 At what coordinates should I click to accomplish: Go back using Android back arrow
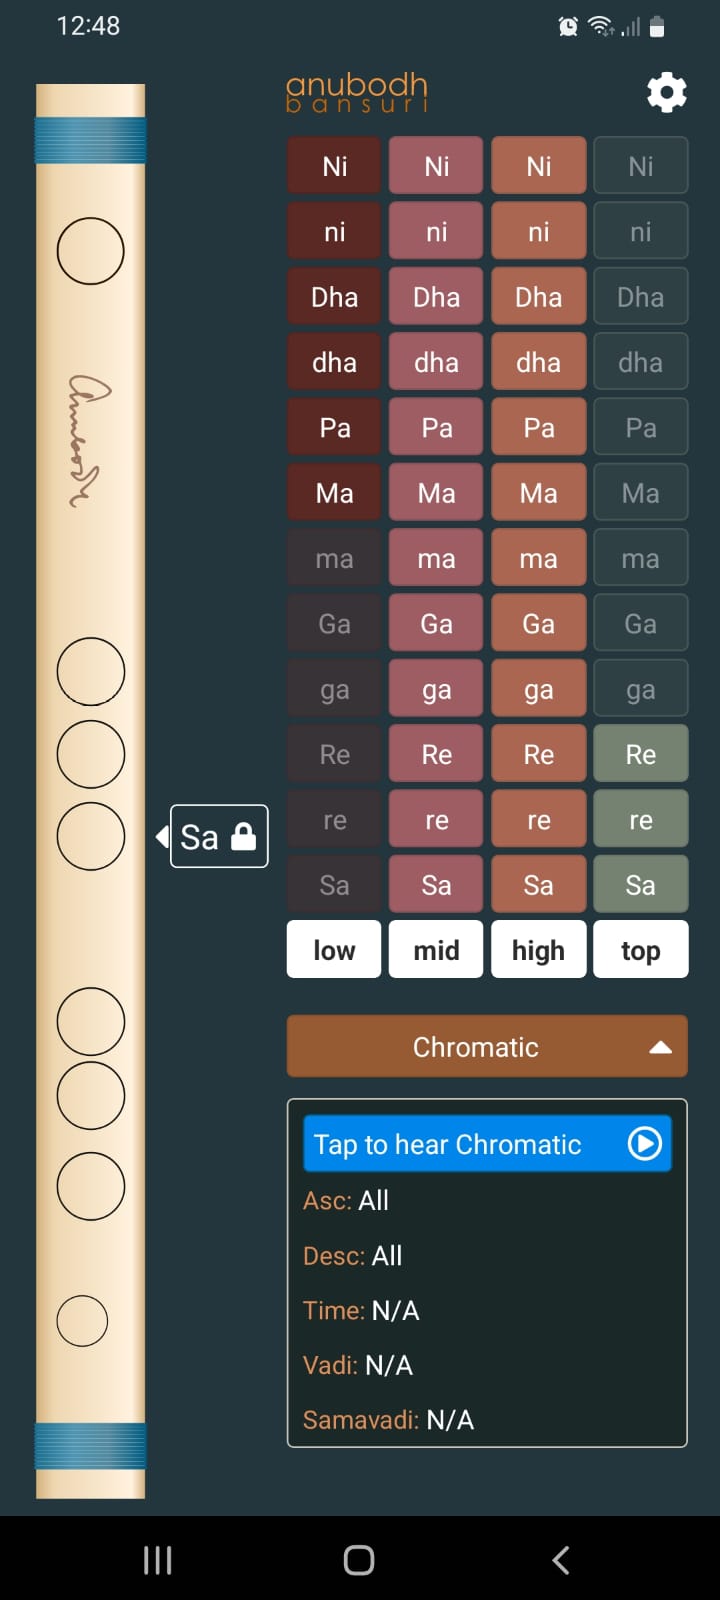(561, 1560)
